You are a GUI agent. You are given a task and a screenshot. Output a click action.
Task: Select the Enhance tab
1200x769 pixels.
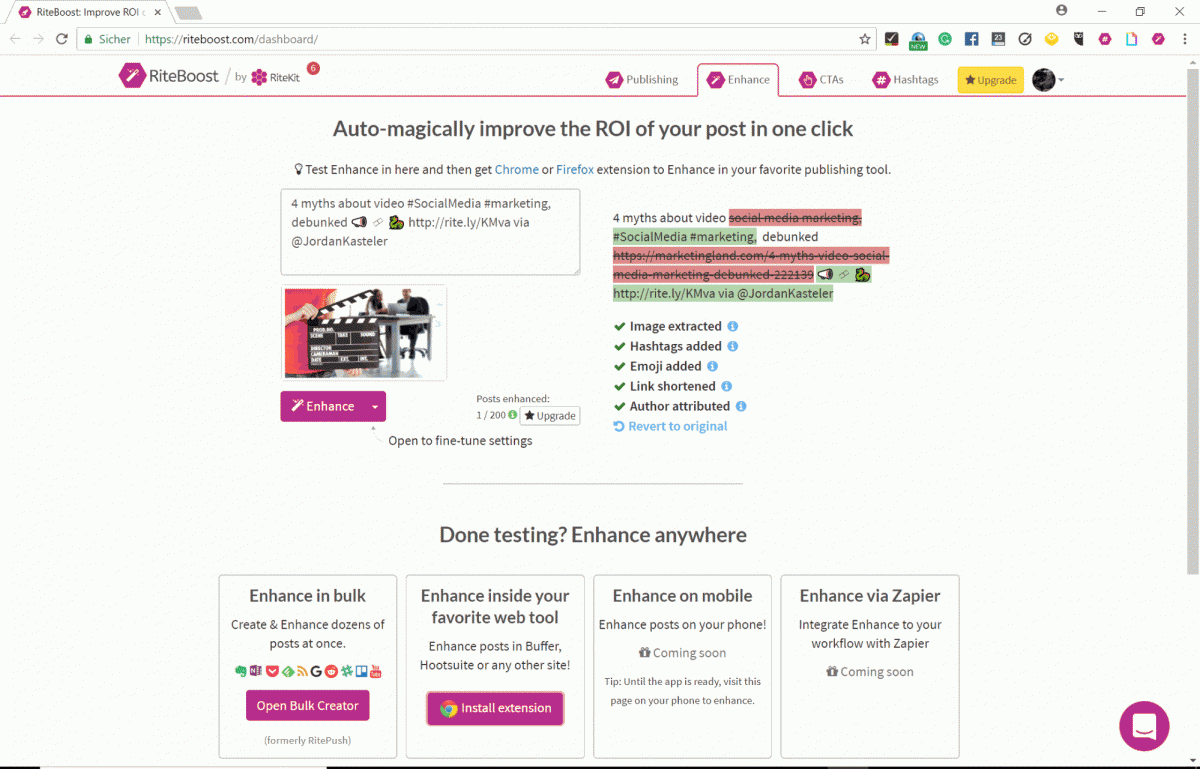[739, 80]
